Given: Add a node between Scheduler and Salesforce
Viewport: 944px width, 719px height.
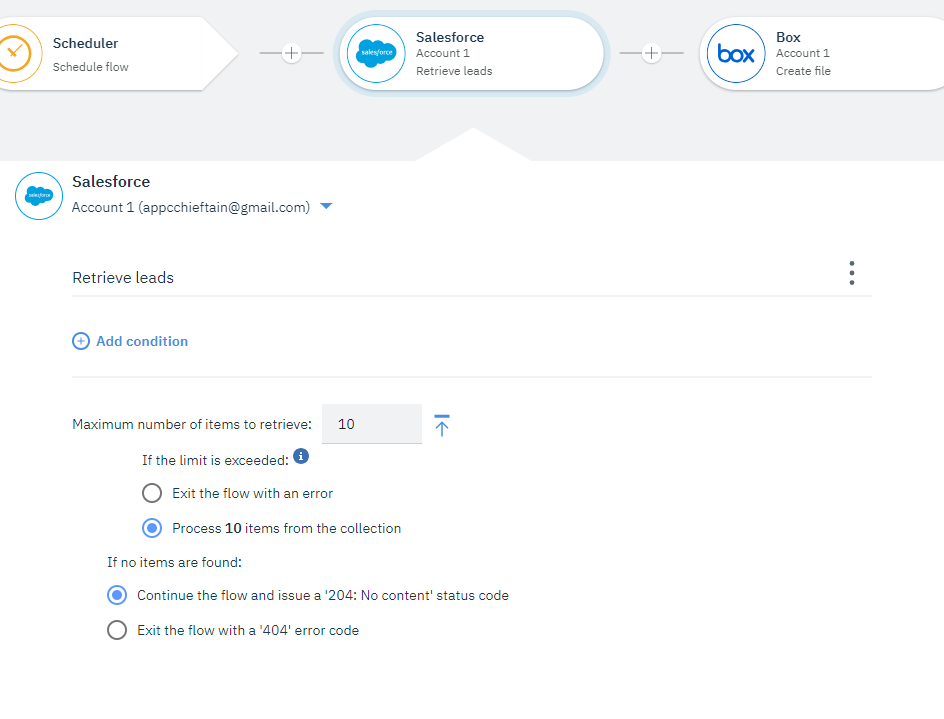Looking at the screenshot, I should [x=291, y=53].
